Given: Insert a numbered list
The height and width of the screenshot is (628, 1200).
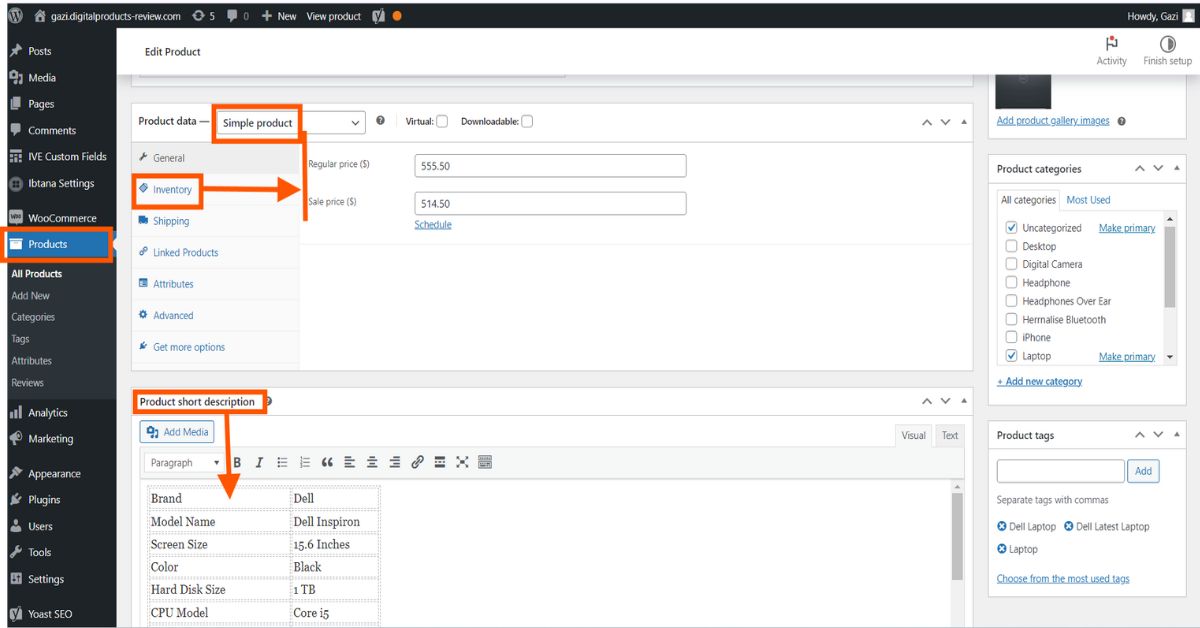Looking at the screenshot, I should [x=305, y=463].
